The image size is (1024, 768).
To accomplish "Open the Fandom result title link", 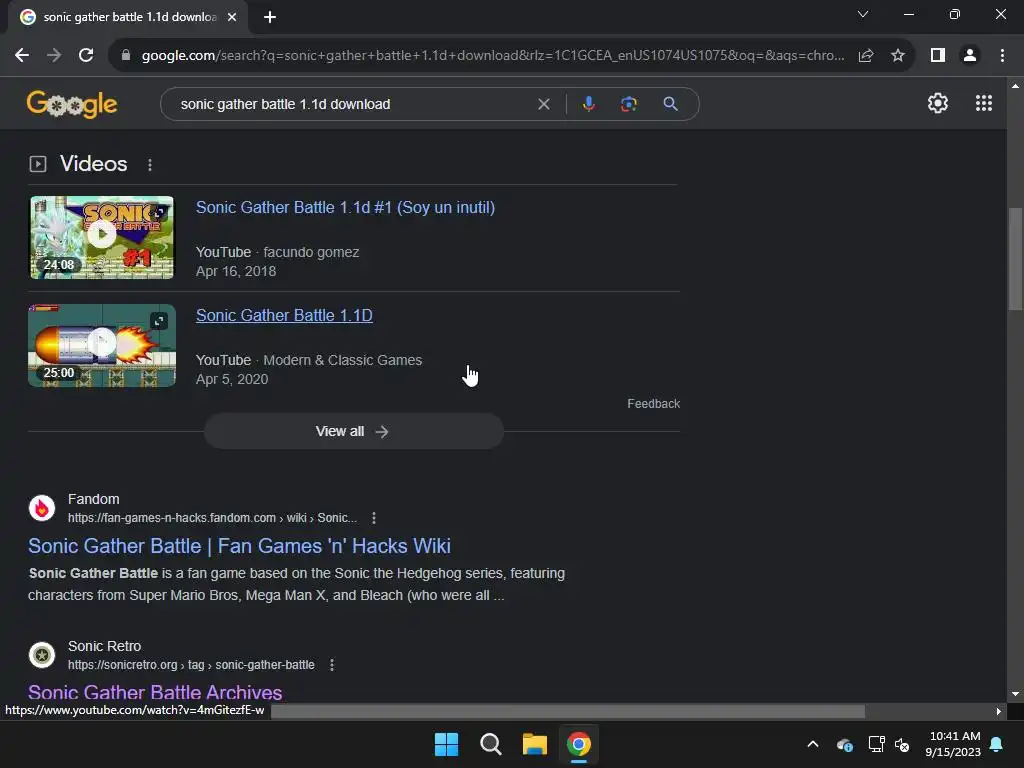I will (239, 546).
